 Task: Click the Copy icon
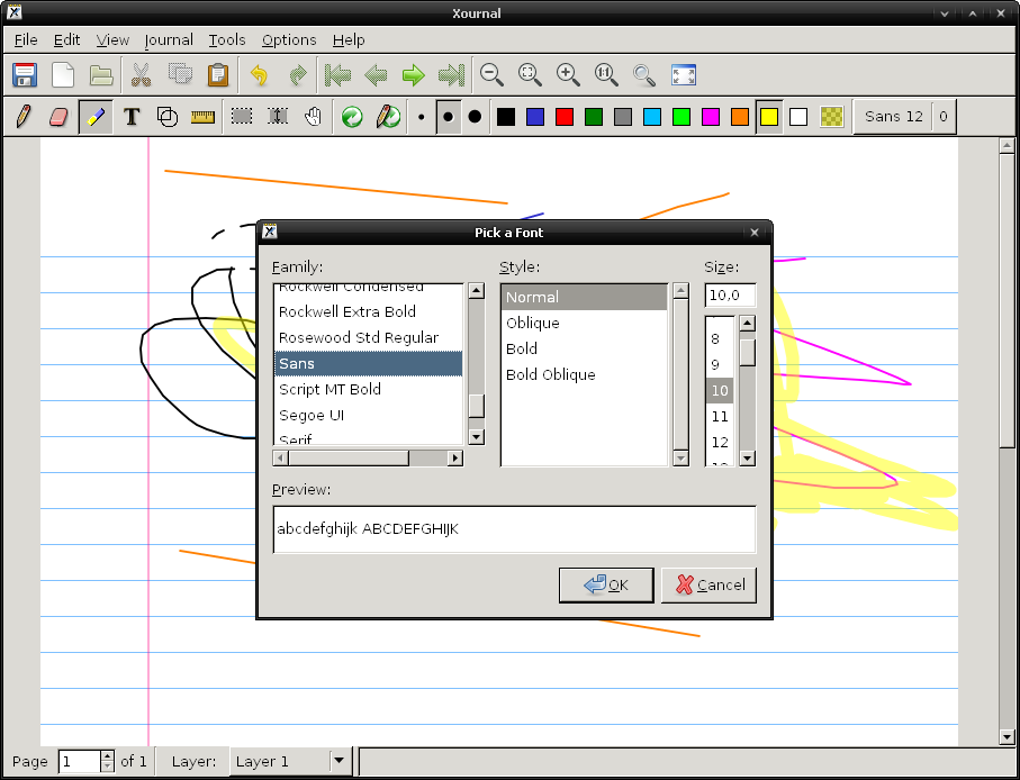tap(180, 75)
